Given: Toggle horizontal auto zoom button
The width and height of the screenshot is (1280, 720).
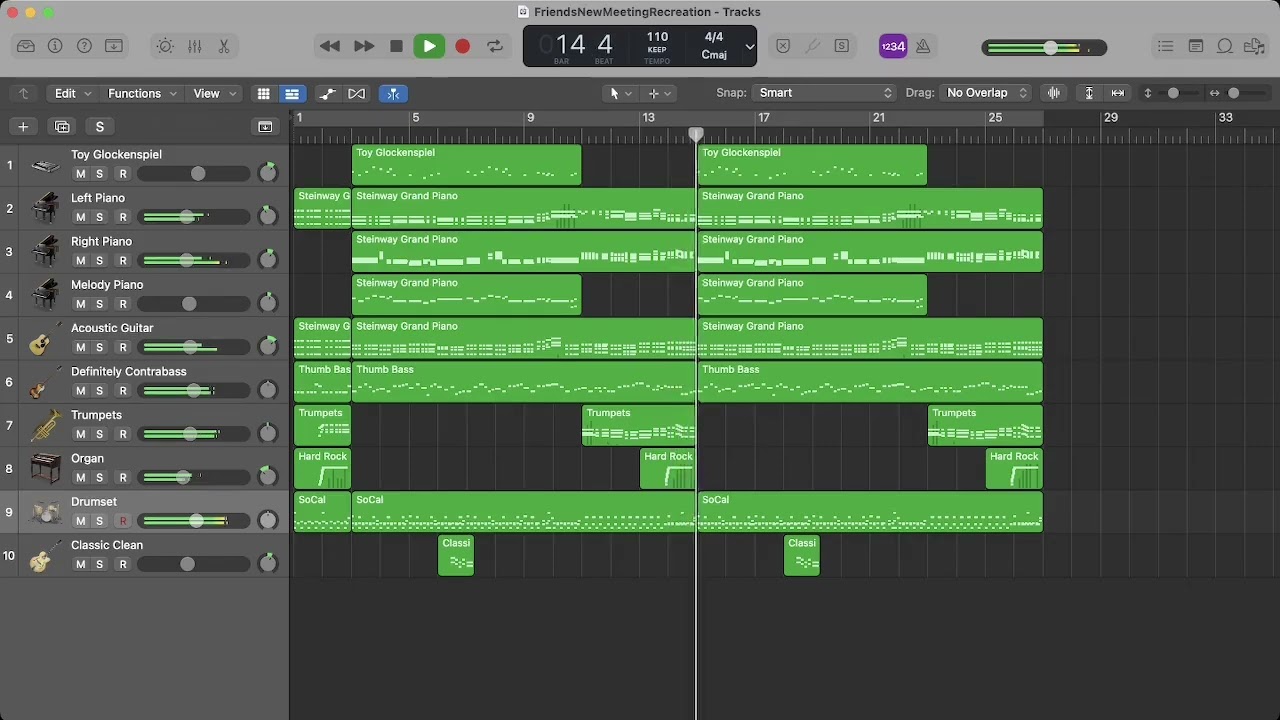Looking at the screenshot, I should [x=1118, y=93].
